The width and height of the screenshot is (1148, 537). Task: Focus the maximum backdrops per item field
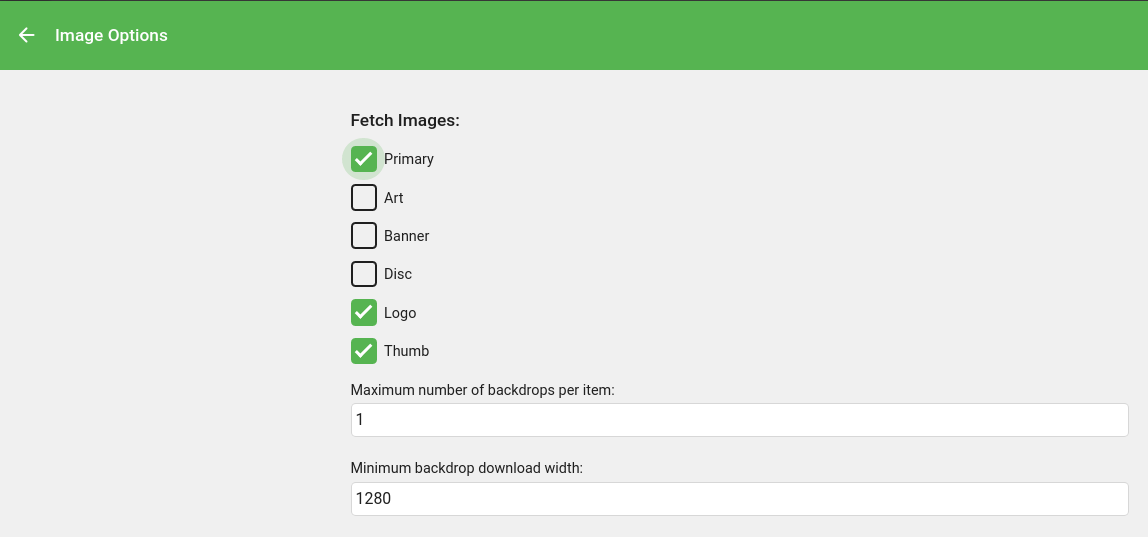click(x=739, y=420)
